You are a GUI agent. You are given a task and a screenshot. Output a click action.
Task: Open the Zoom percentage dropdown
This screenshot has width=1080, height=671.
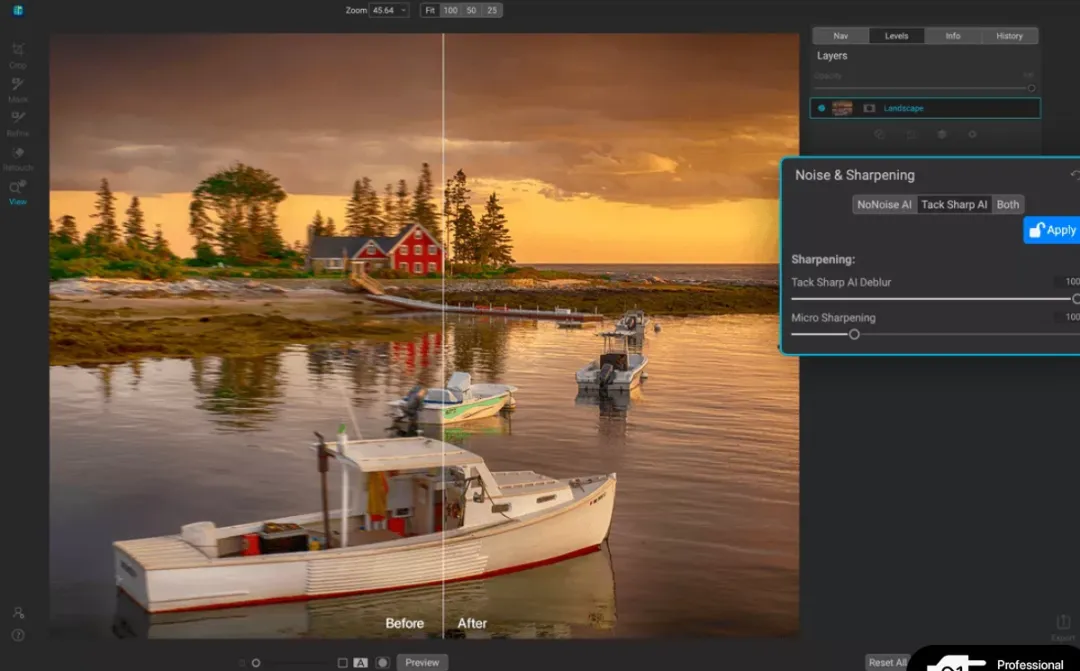(x=389, y=10)
